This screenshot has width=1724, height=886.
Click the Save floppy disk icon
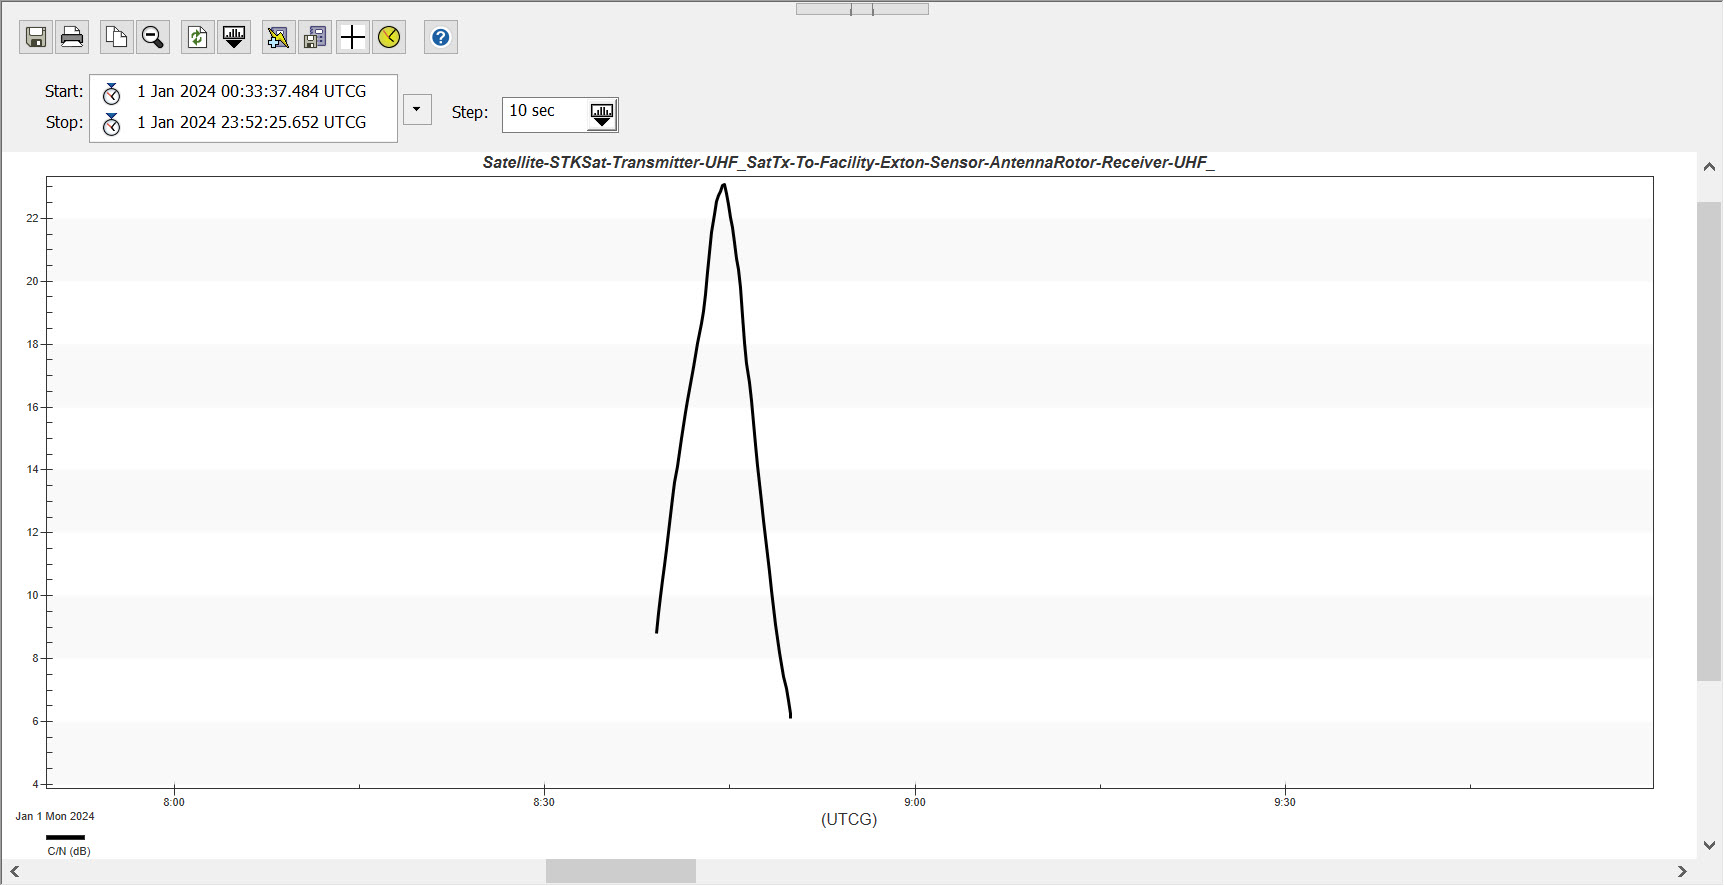[x=36, y=38]
